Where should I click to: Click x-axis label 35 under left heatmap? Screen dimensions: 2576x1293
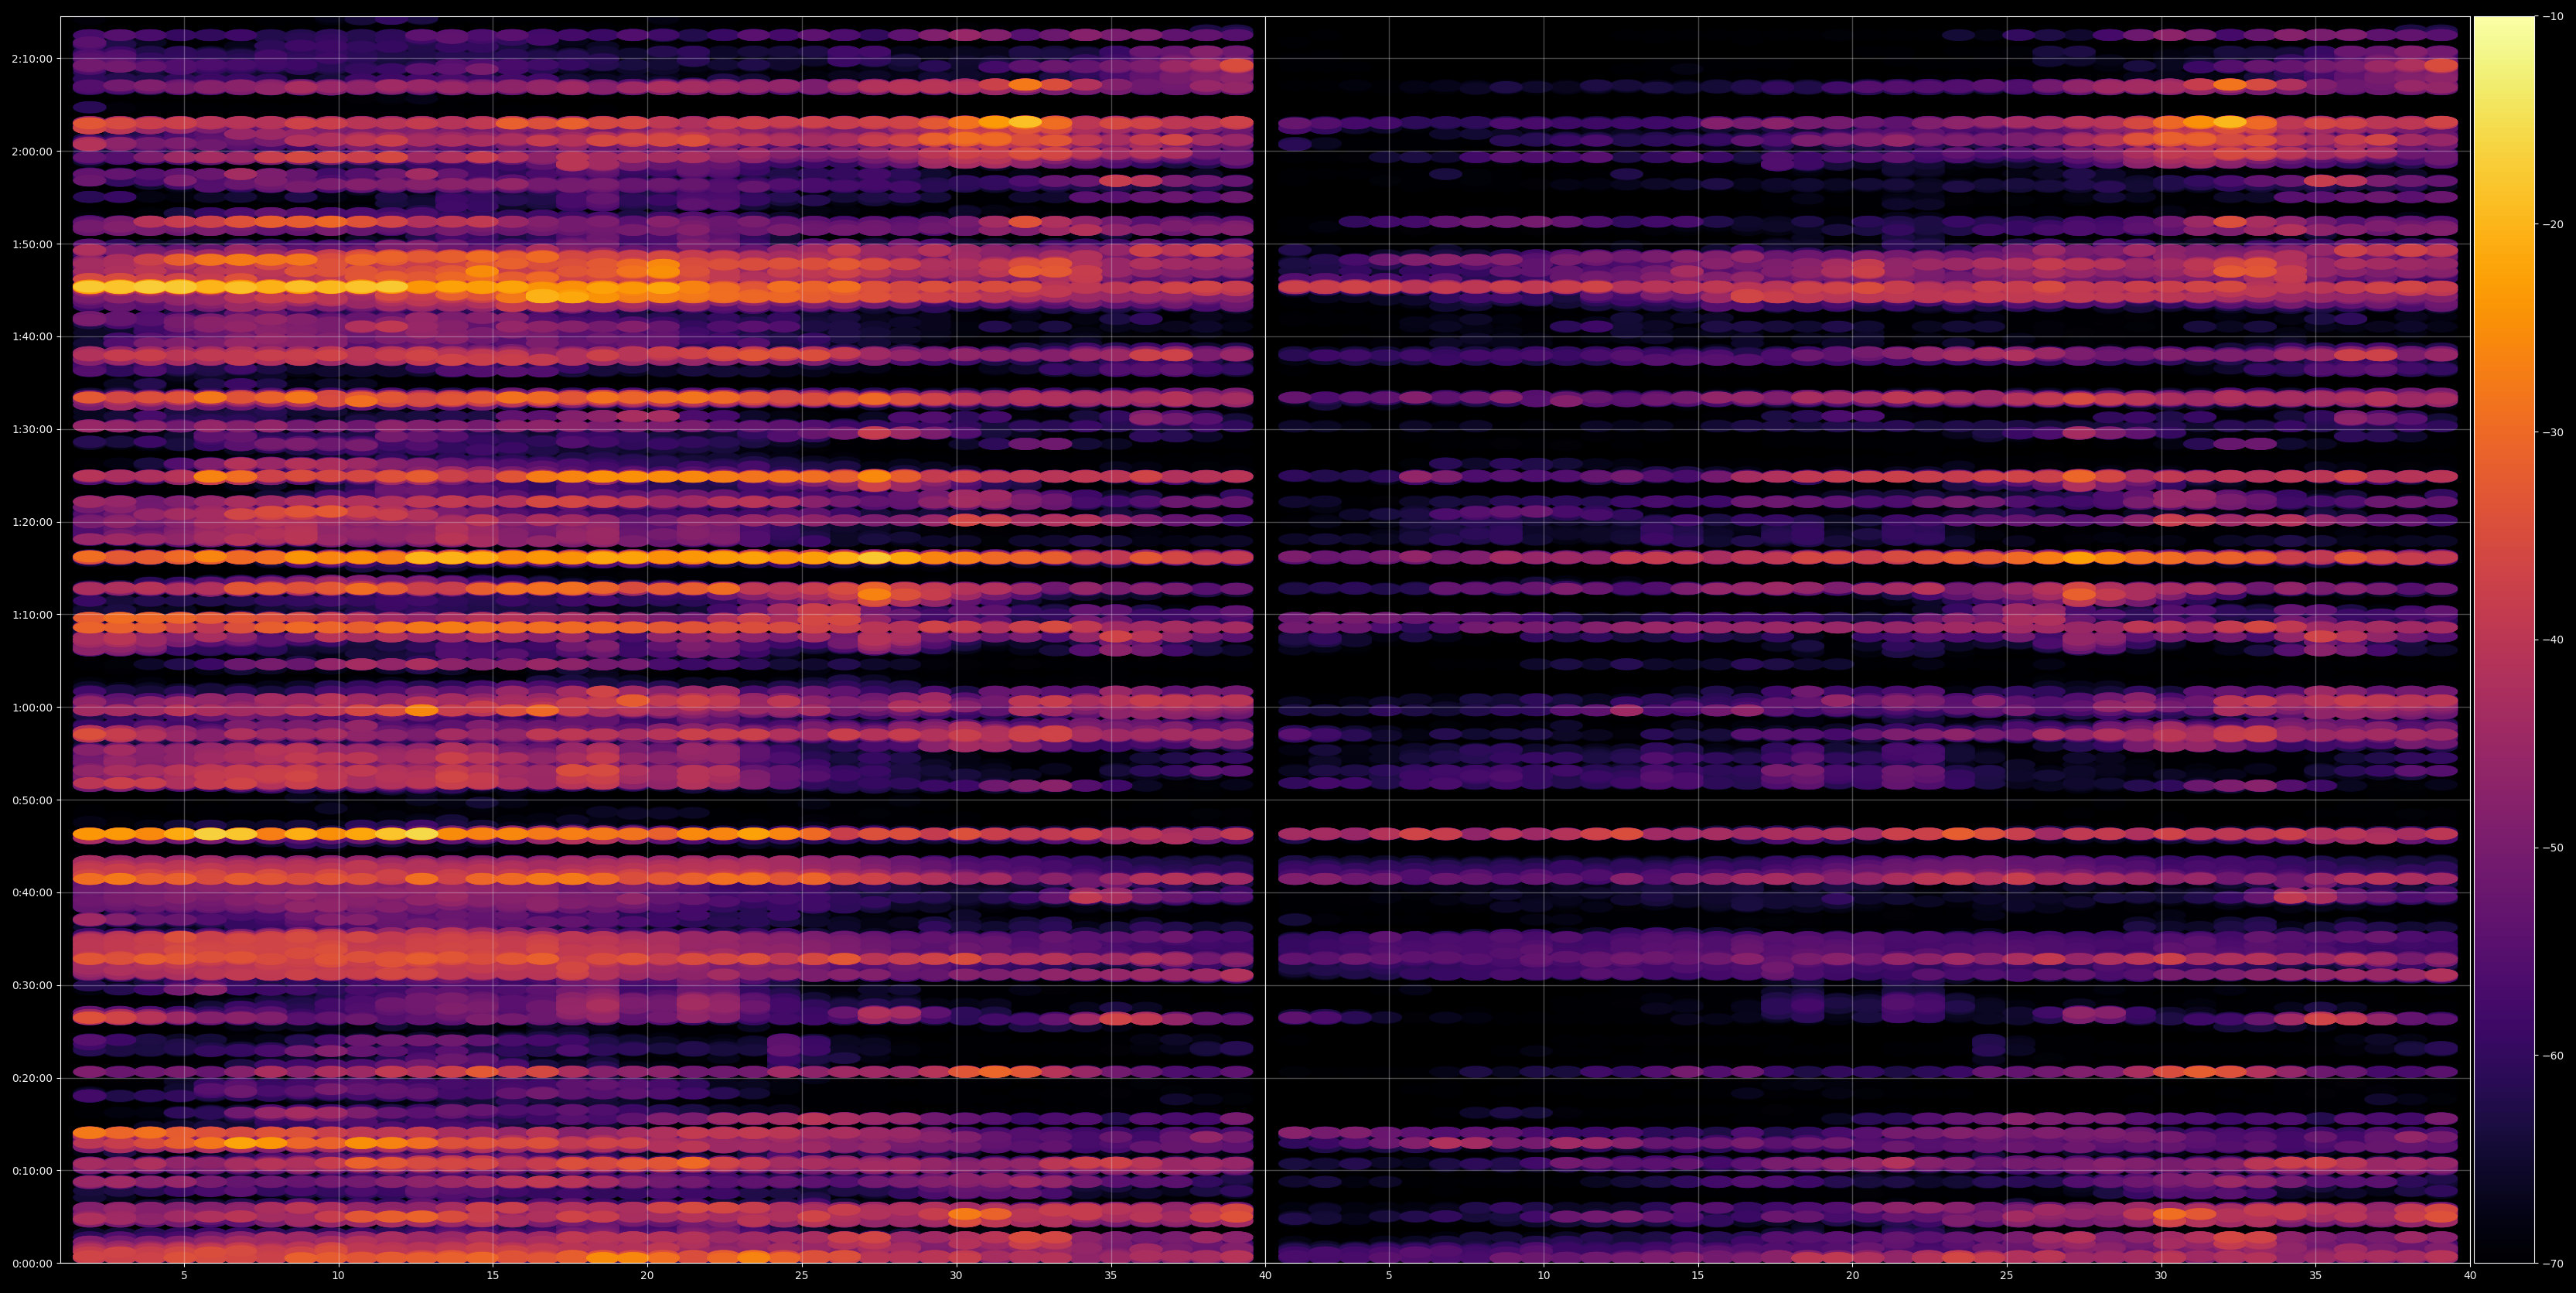click(1111, 1276)
